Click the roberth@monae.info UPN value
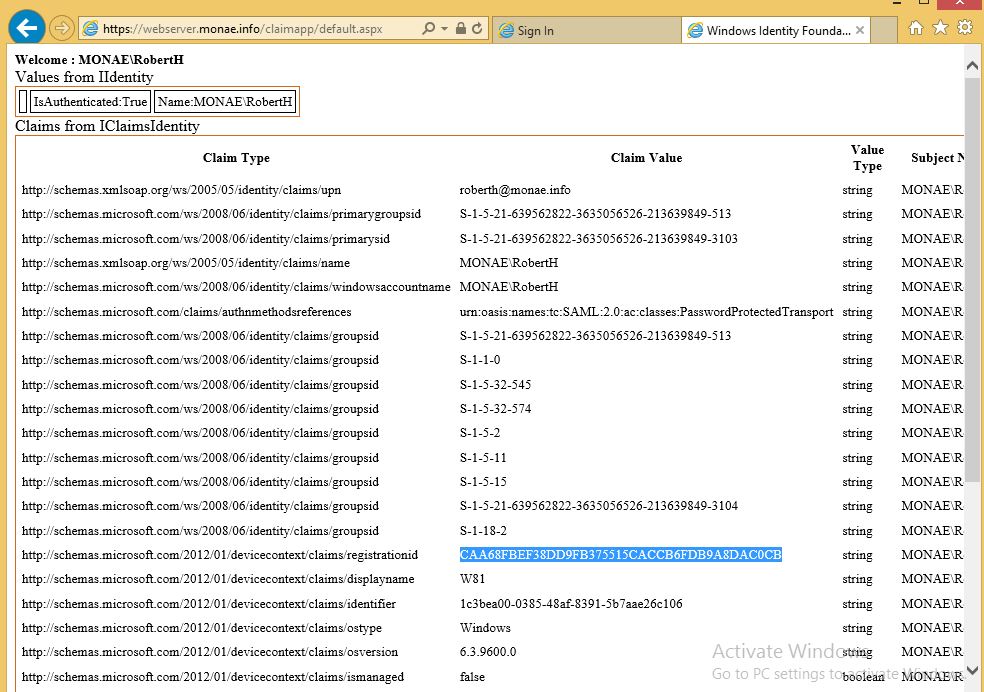 pyautogui.click(x=515, y=190)
